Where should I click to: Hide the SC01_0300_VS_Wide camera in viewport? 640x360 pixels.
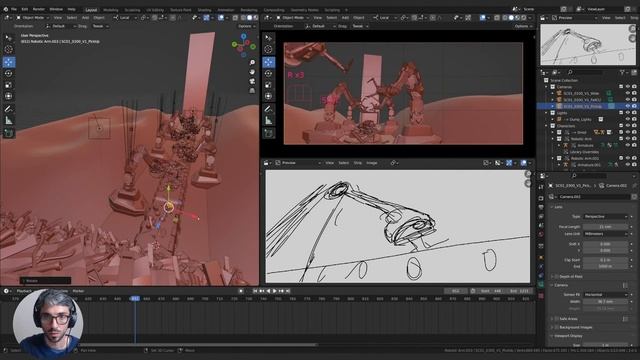point(628,93)
